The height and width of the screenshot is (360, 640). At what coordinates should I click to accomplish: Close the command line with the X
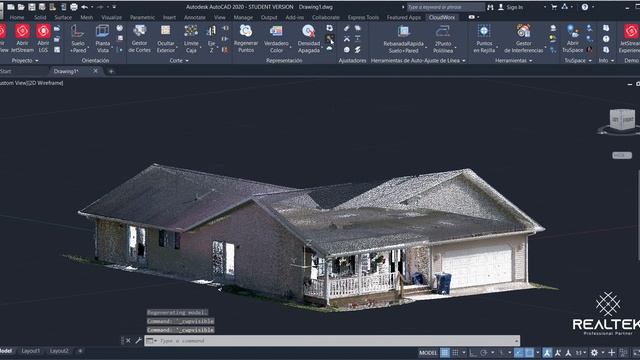coord(128,340)
